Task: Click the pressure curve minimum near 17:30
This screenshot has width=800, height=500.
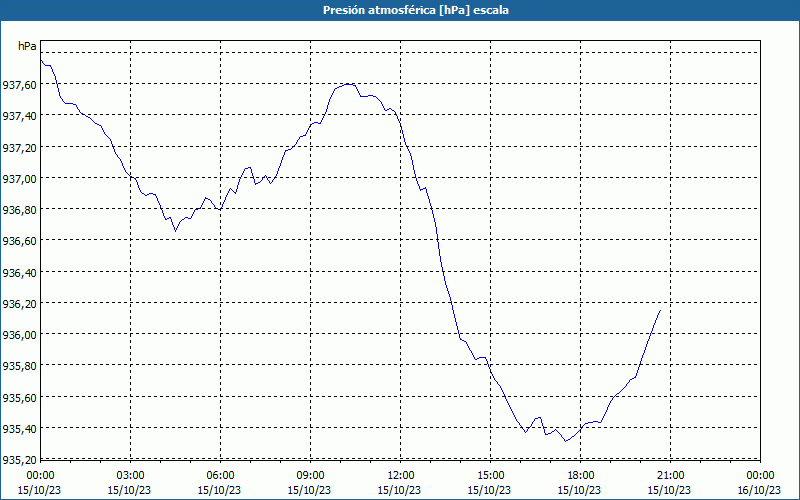Action: coord(565,441)
